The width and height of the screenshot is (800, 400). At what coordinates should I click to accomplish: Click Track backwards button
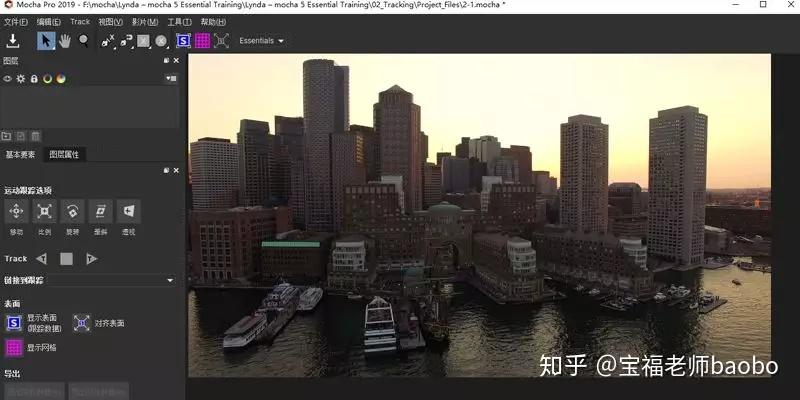41,259
